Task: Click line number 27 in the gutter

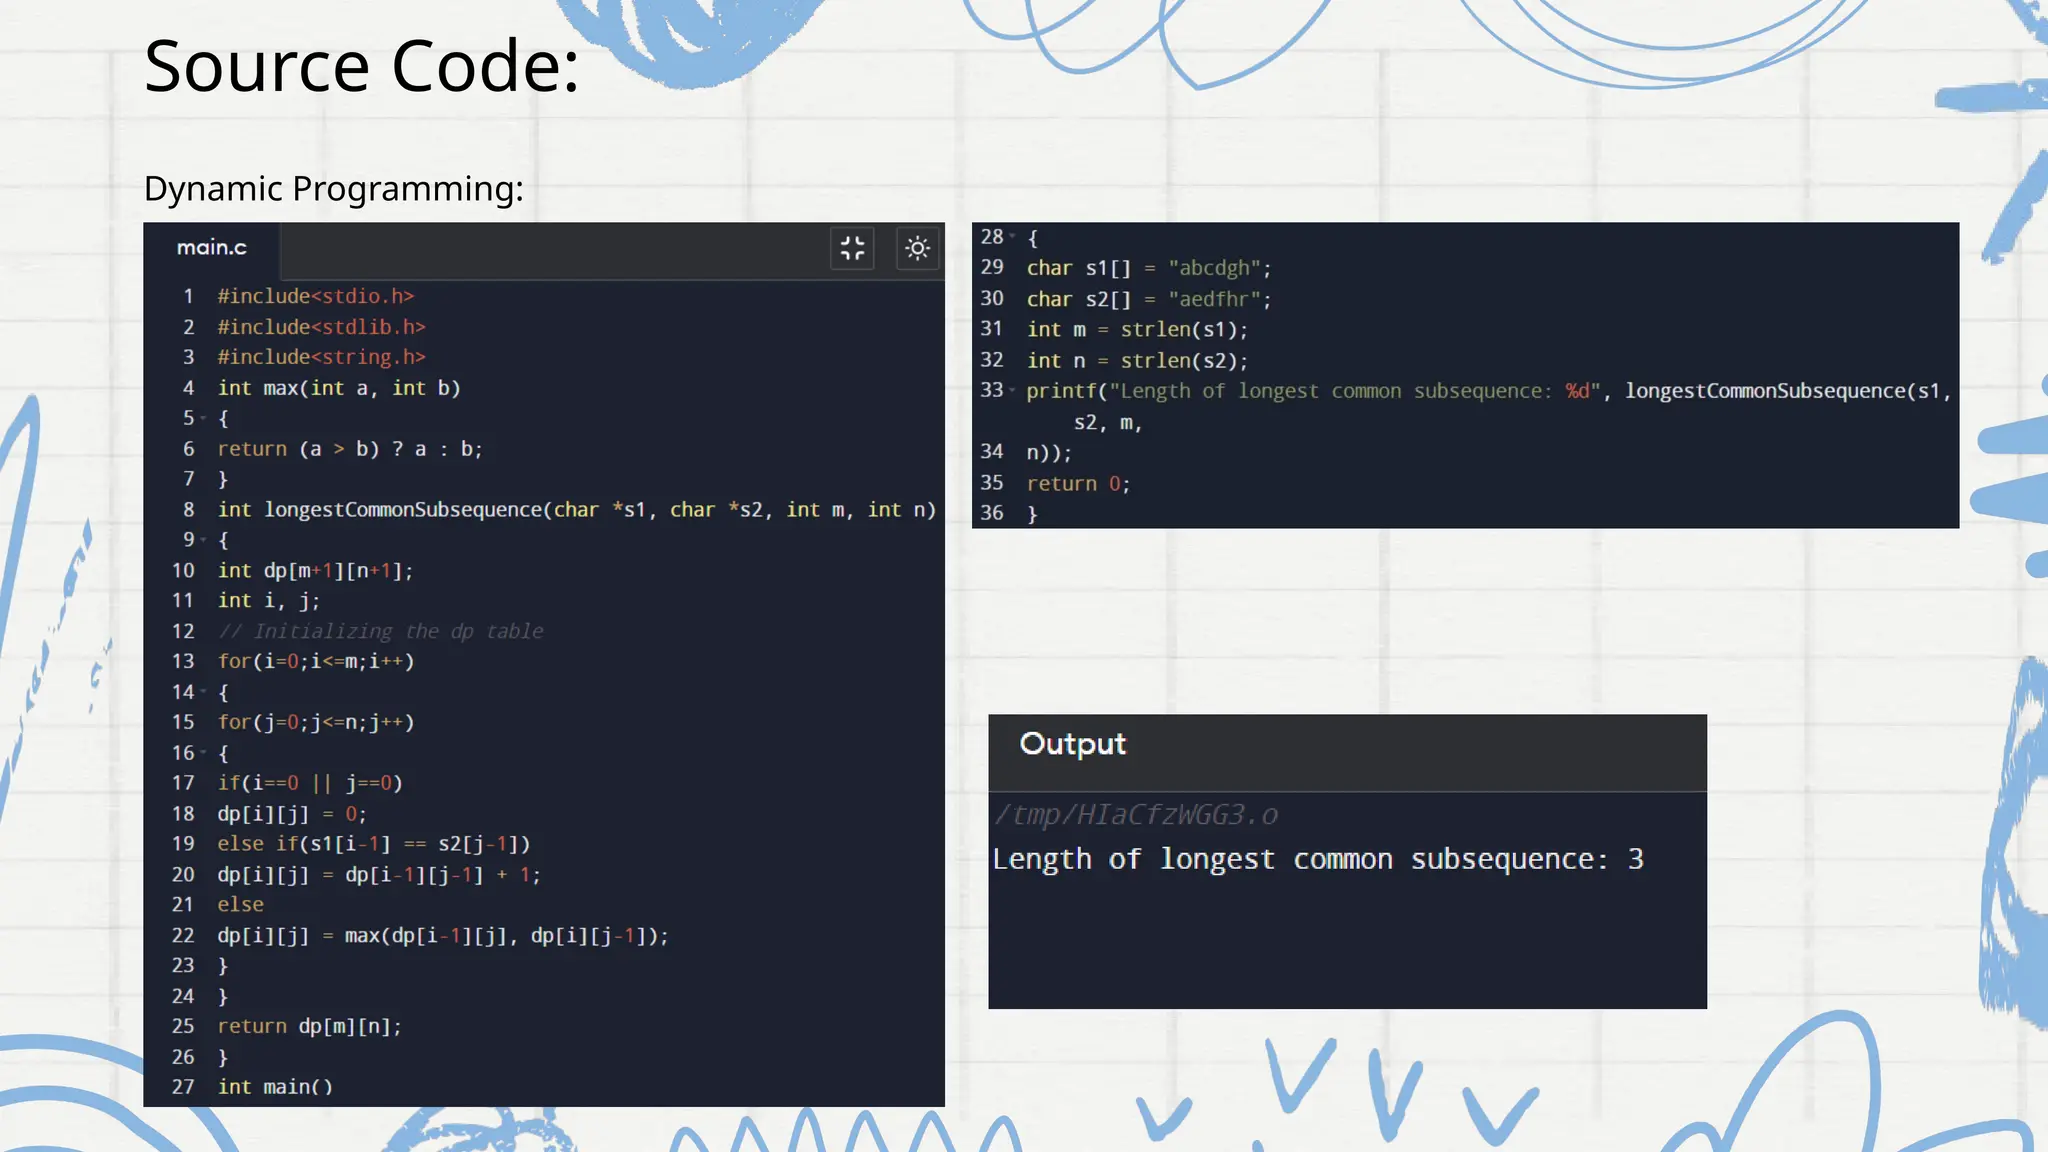Action: (183, 1087)
